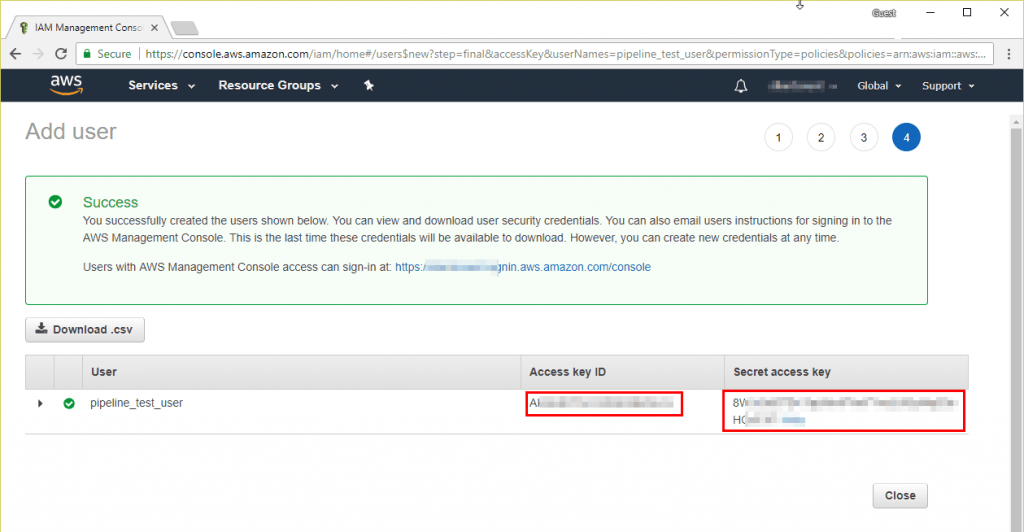This screenshot has width=1024, height=532.
Task: Open the Resource Groups dropdown
Action: [277, 86]
